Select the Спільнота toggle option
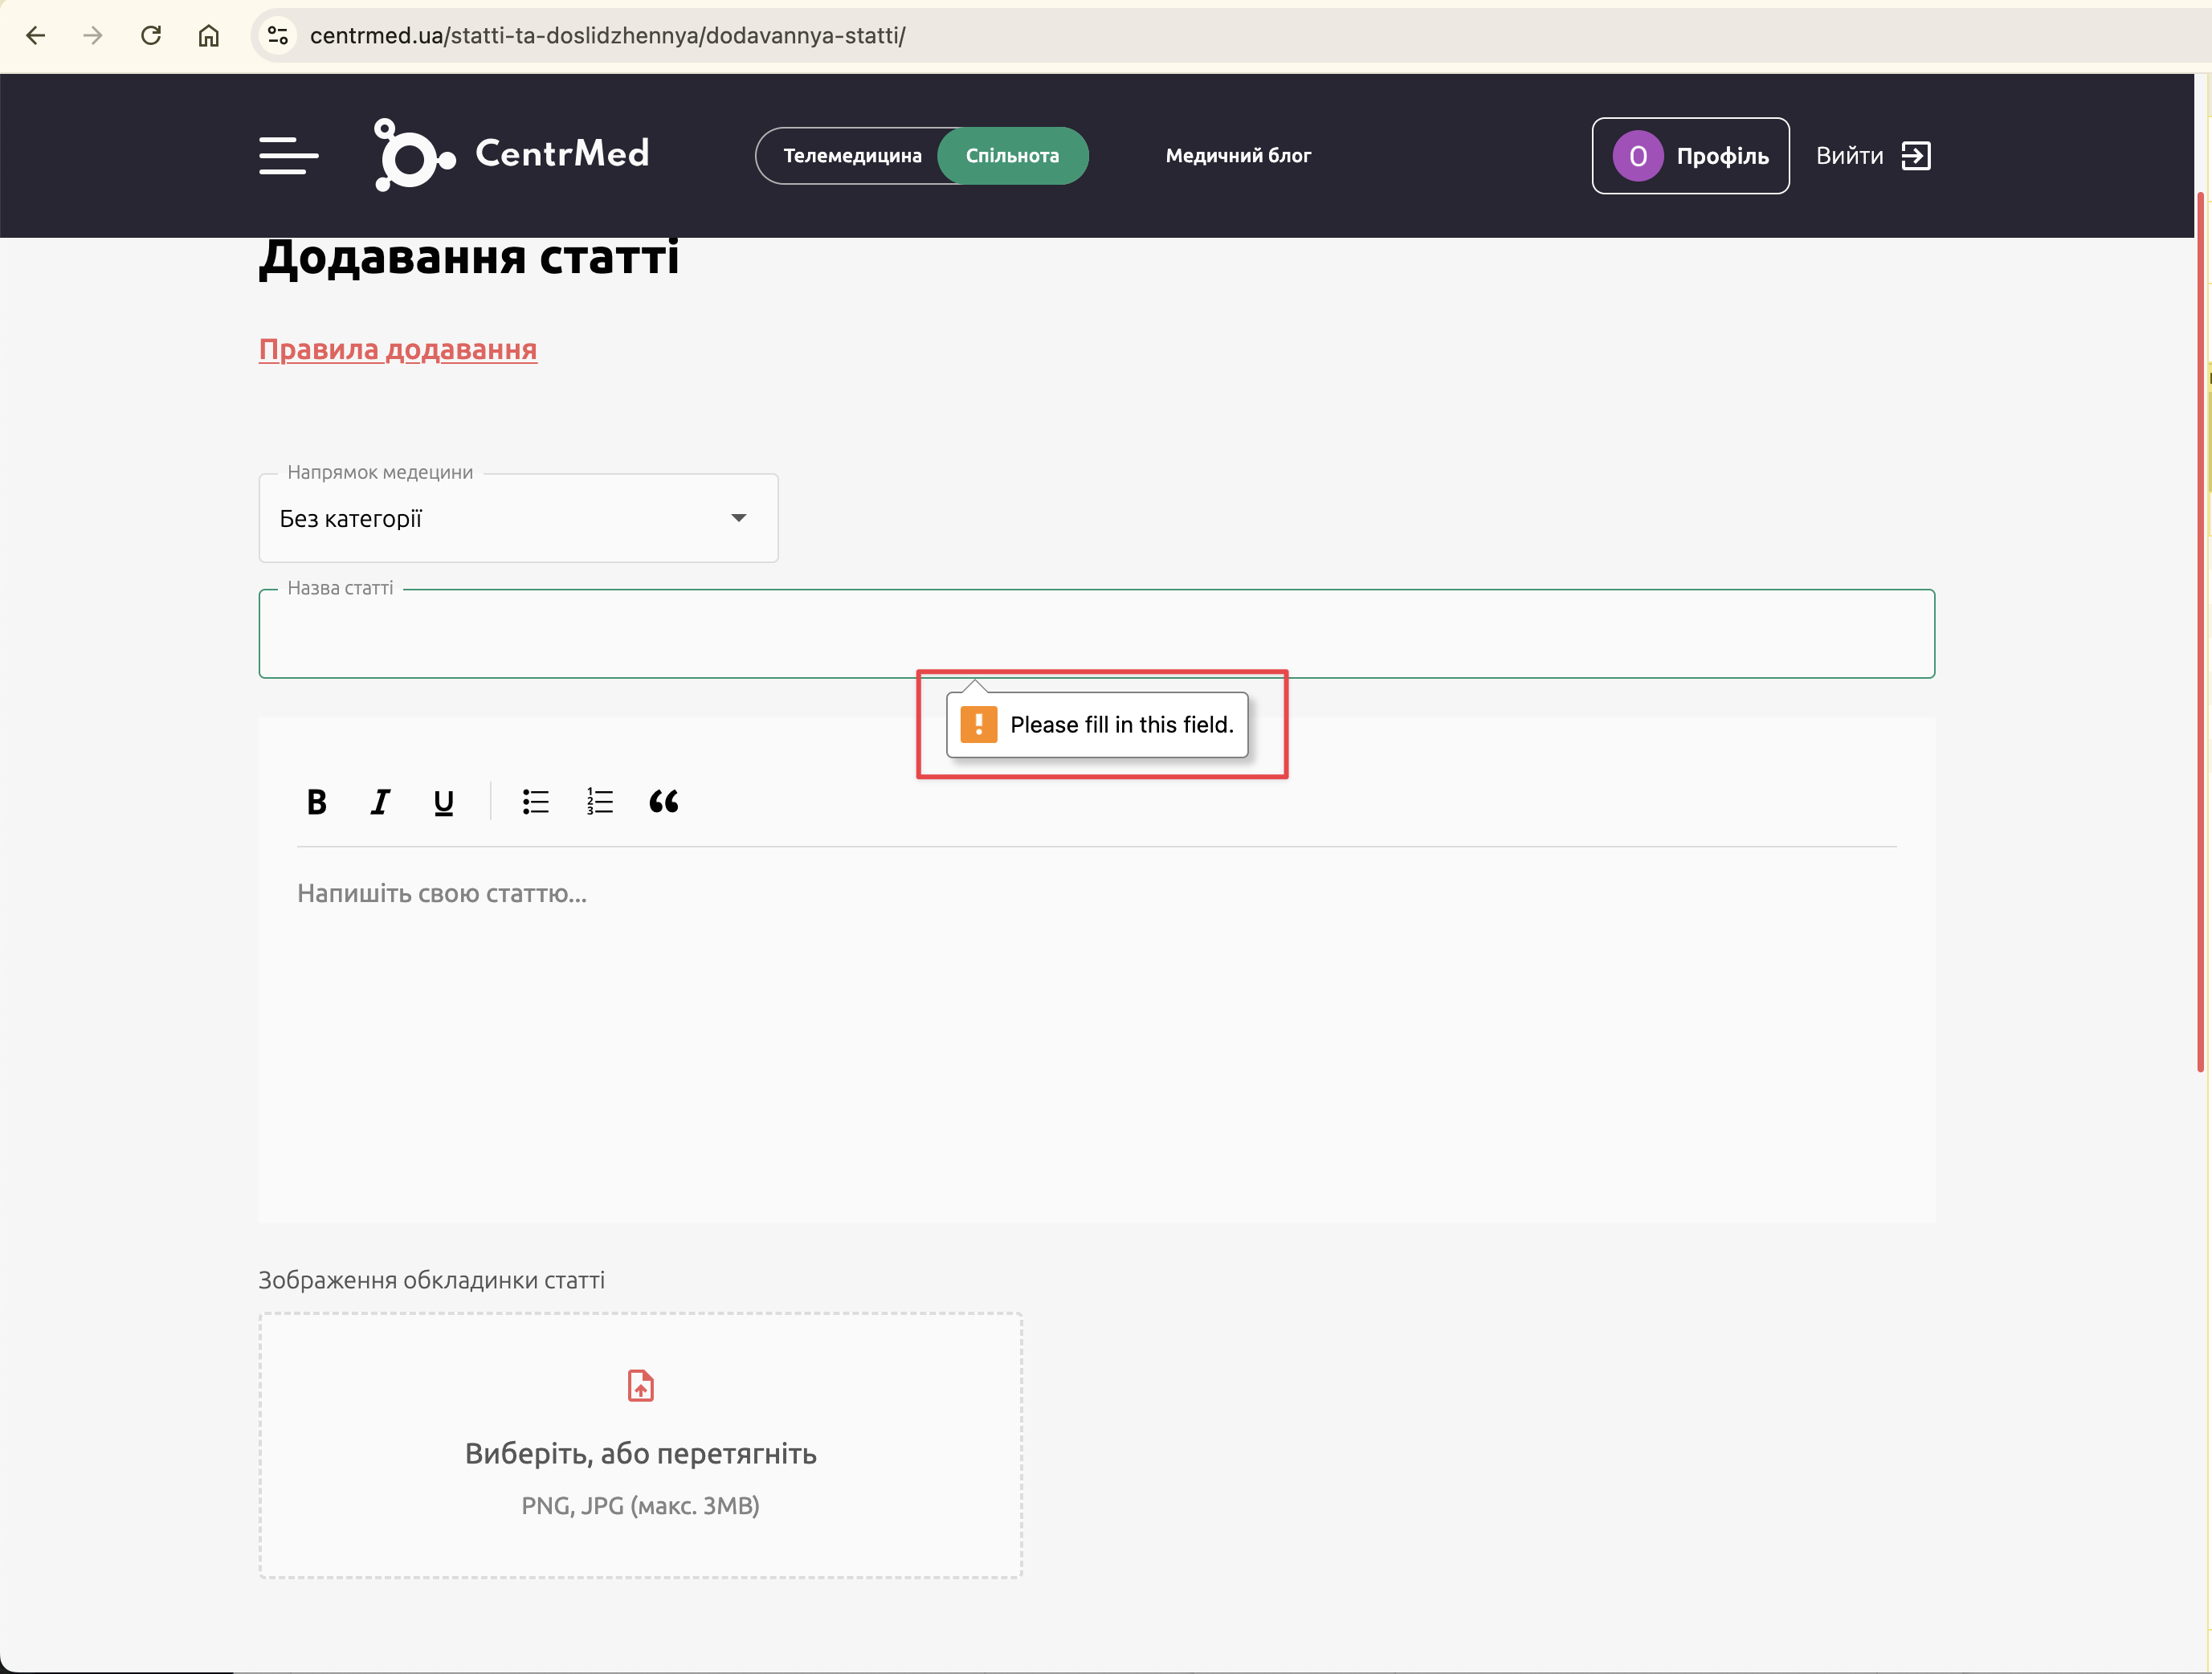2212x1674 pixels. [x=1012, y=156]
